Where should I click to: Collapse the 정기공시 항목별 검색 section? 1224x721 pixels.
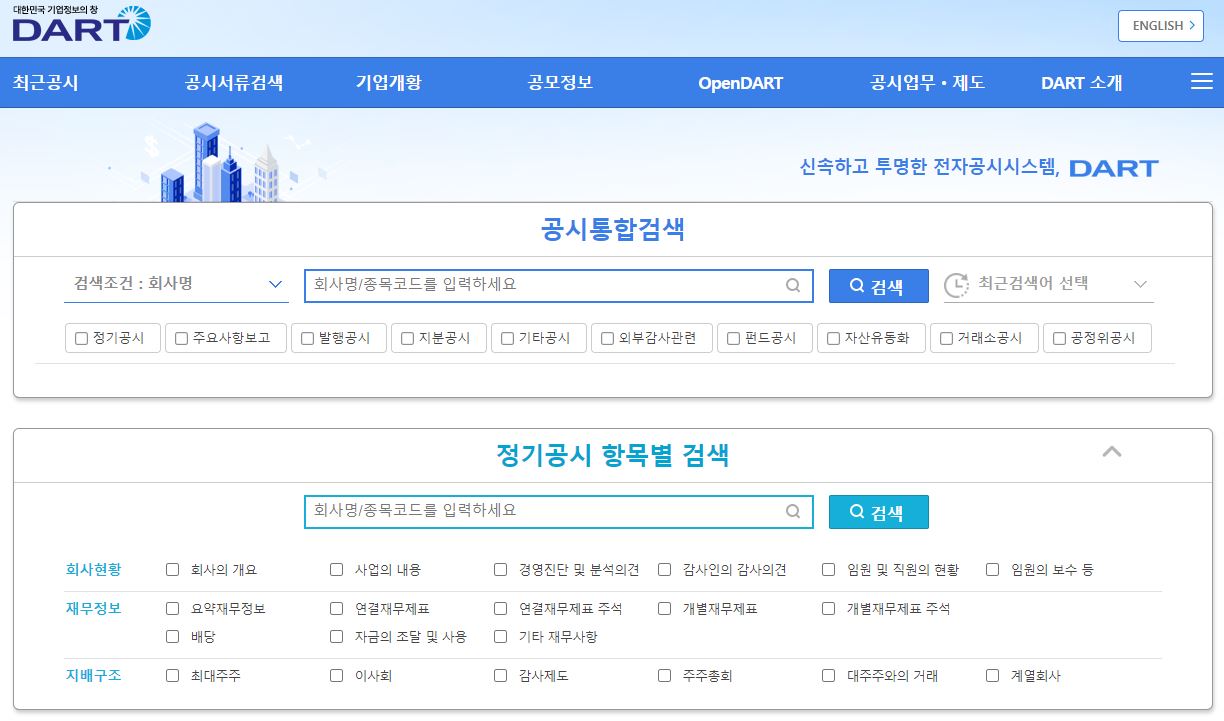point(1112,452)
